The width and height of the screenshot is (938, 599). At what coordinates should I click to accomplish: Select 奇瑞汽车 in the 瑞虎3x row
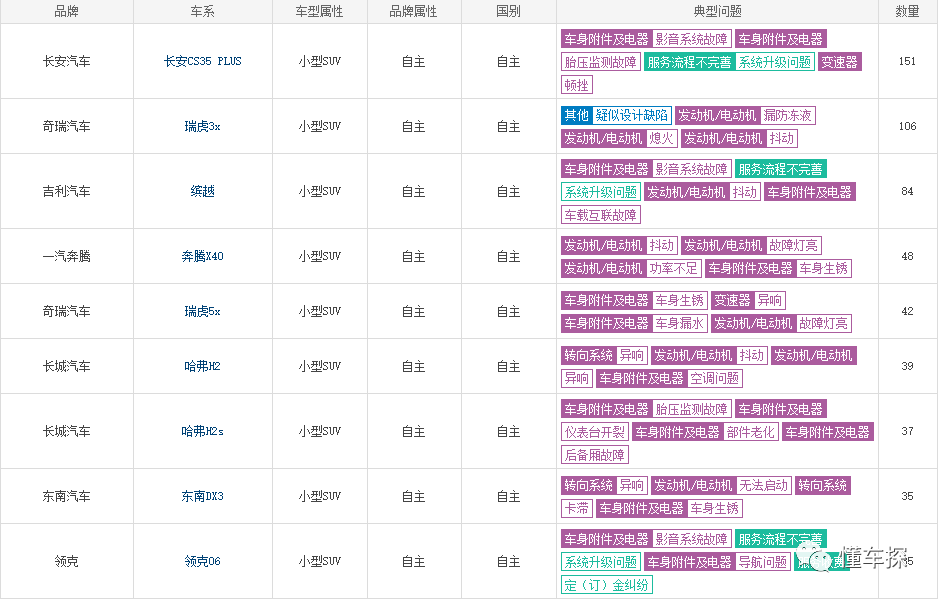[x=66, y=126]
